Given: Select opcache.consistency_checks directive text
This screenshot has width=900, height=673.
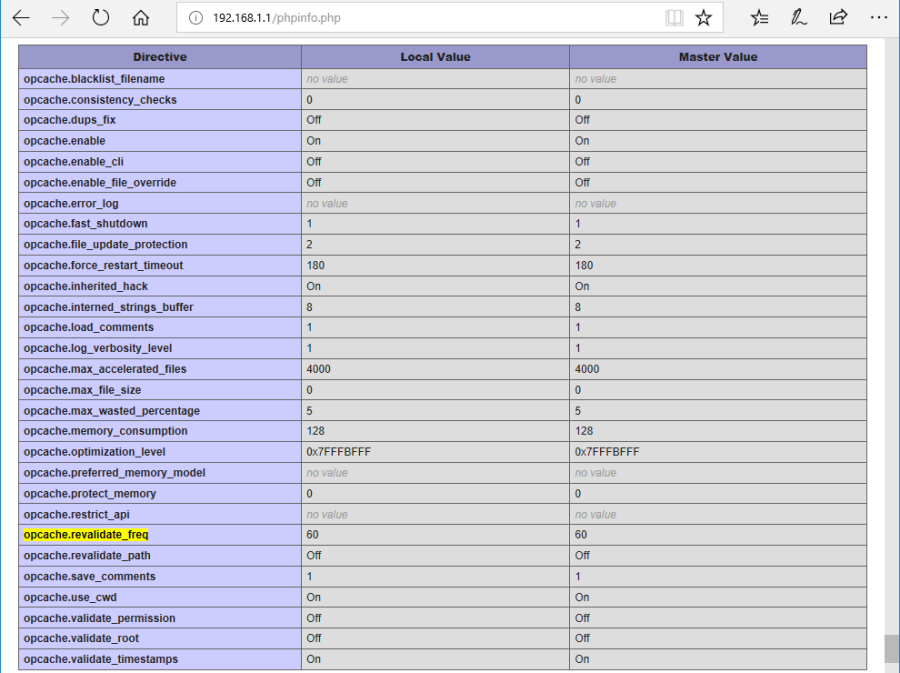Looking at the screenshot, I should click(100, 100).
